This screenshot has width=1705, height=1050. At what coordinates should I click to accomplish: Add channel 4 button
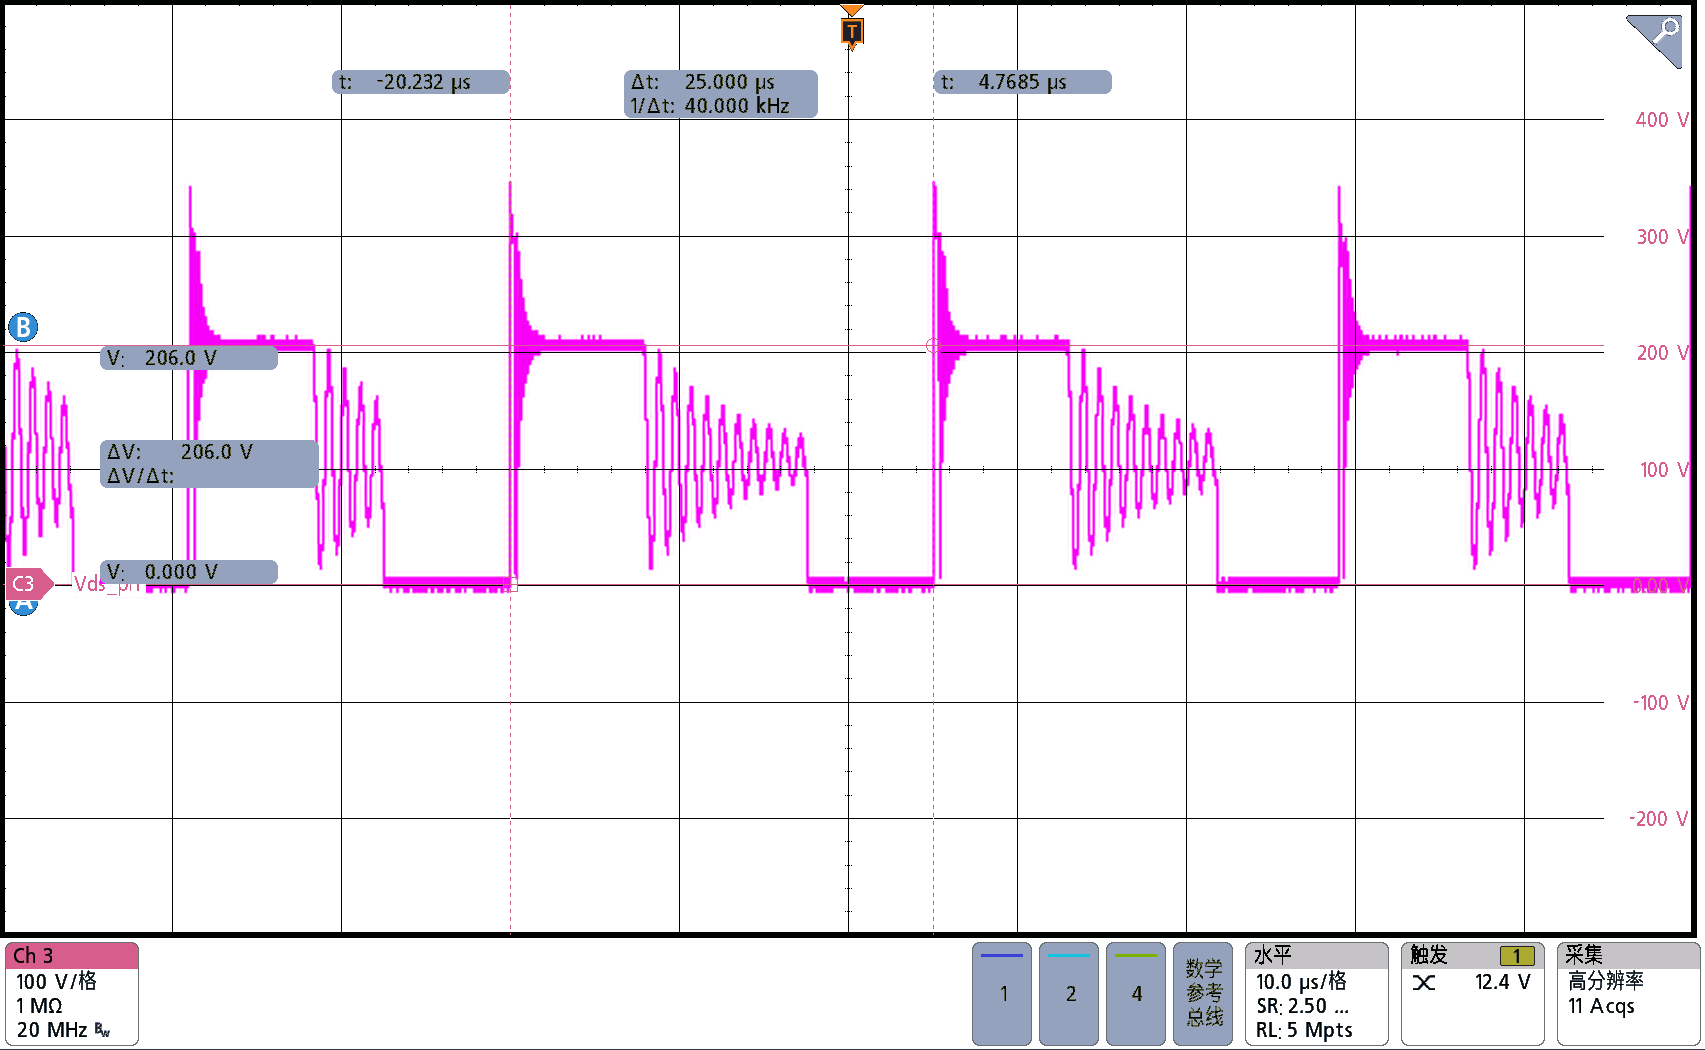[x=1136, y=993]
